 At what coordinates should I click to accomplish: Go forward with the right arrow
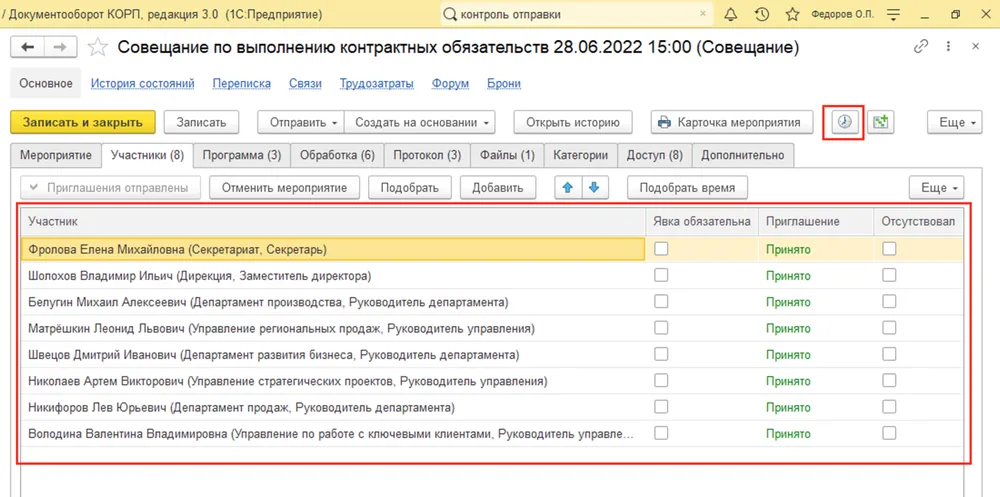pyautogui.click(x=61, y=47)
